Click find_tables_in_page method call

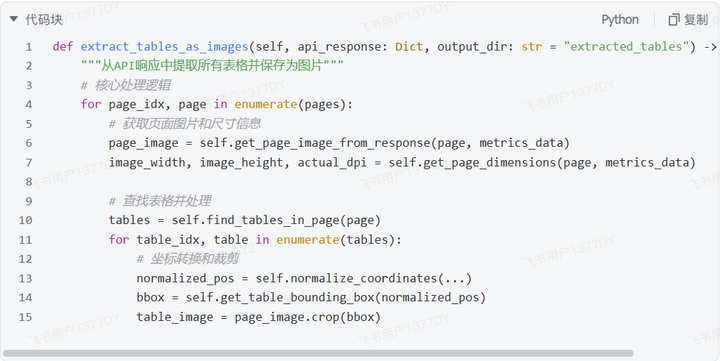[273, 220]
